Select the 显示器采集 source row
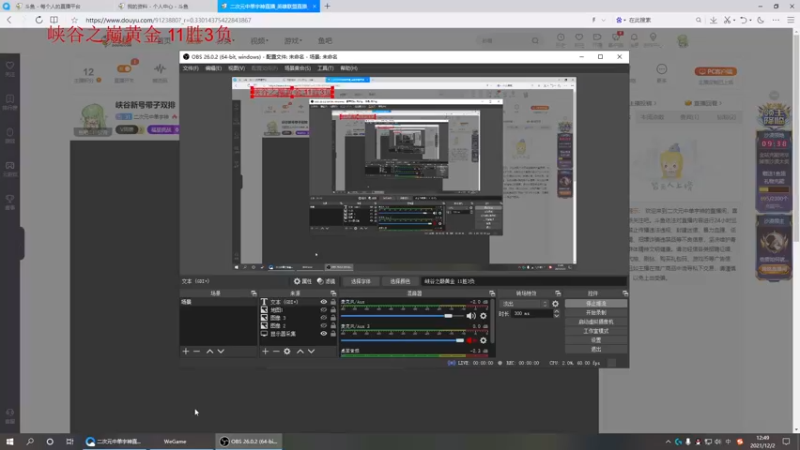This screenshot has height=450, width=800. [298, 334]
